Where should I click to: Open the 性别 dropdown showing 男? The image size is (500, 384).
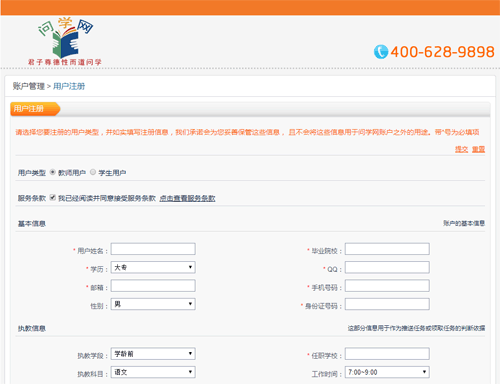[153, 304]
